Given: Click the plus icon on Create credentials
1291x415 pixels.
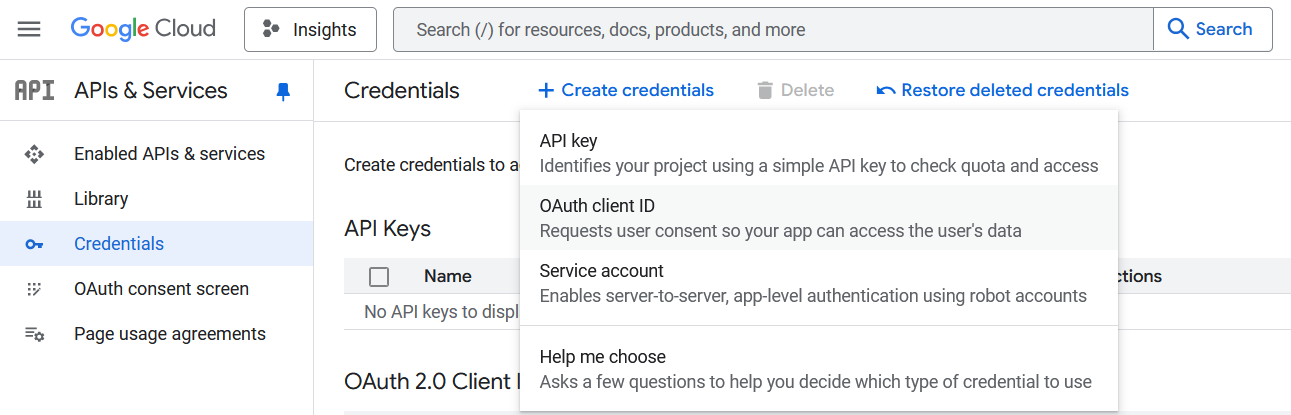Looking at the screenshot, I should 546,91.
